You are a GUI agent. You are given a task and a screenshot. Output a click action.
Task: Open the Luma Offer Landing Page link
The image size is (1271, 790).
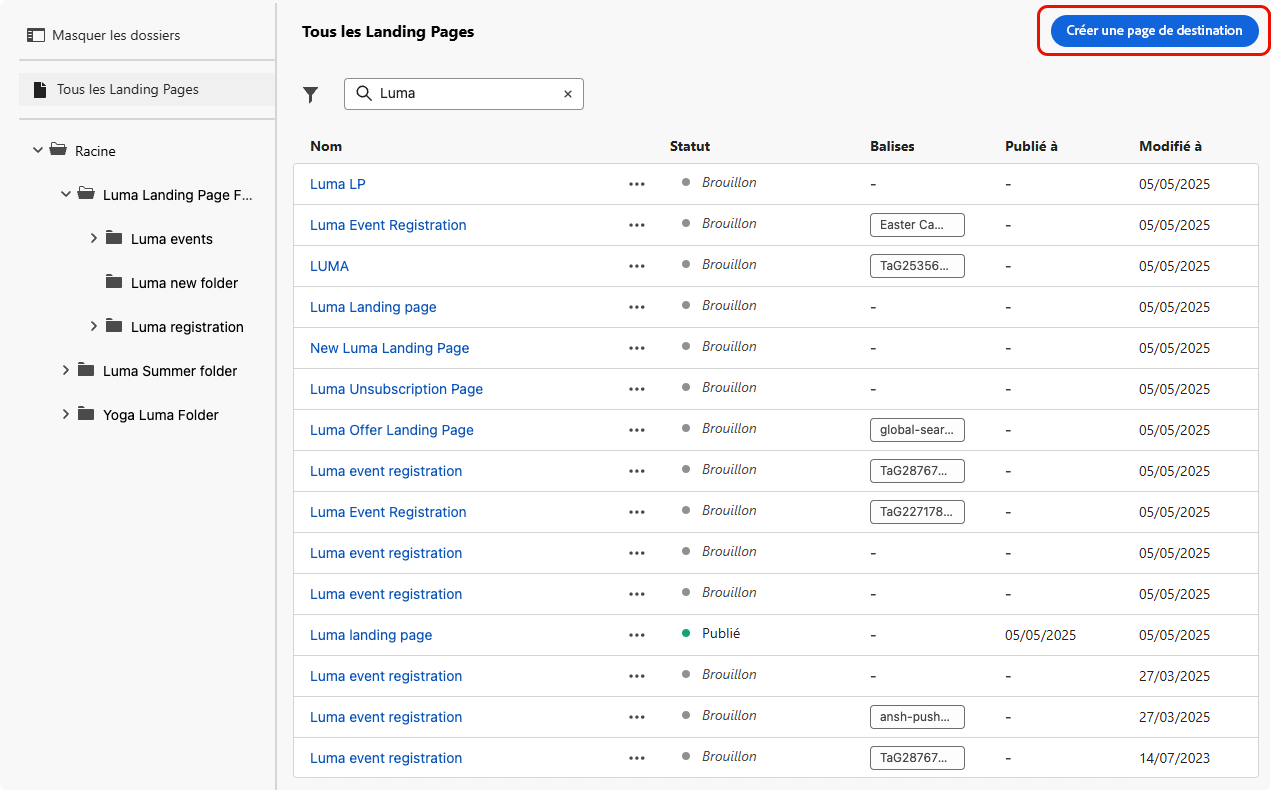pyautogui.click(x=392, y=430)
